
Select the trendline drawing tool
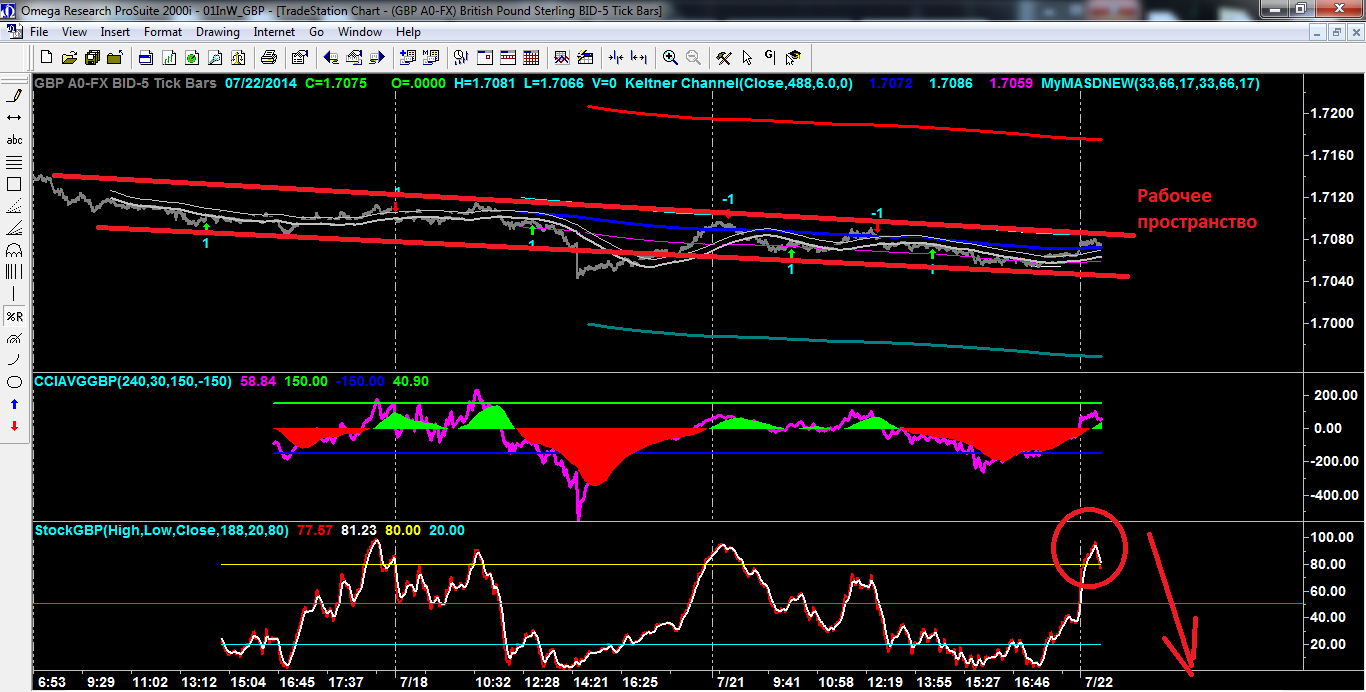tap(14, 96)
